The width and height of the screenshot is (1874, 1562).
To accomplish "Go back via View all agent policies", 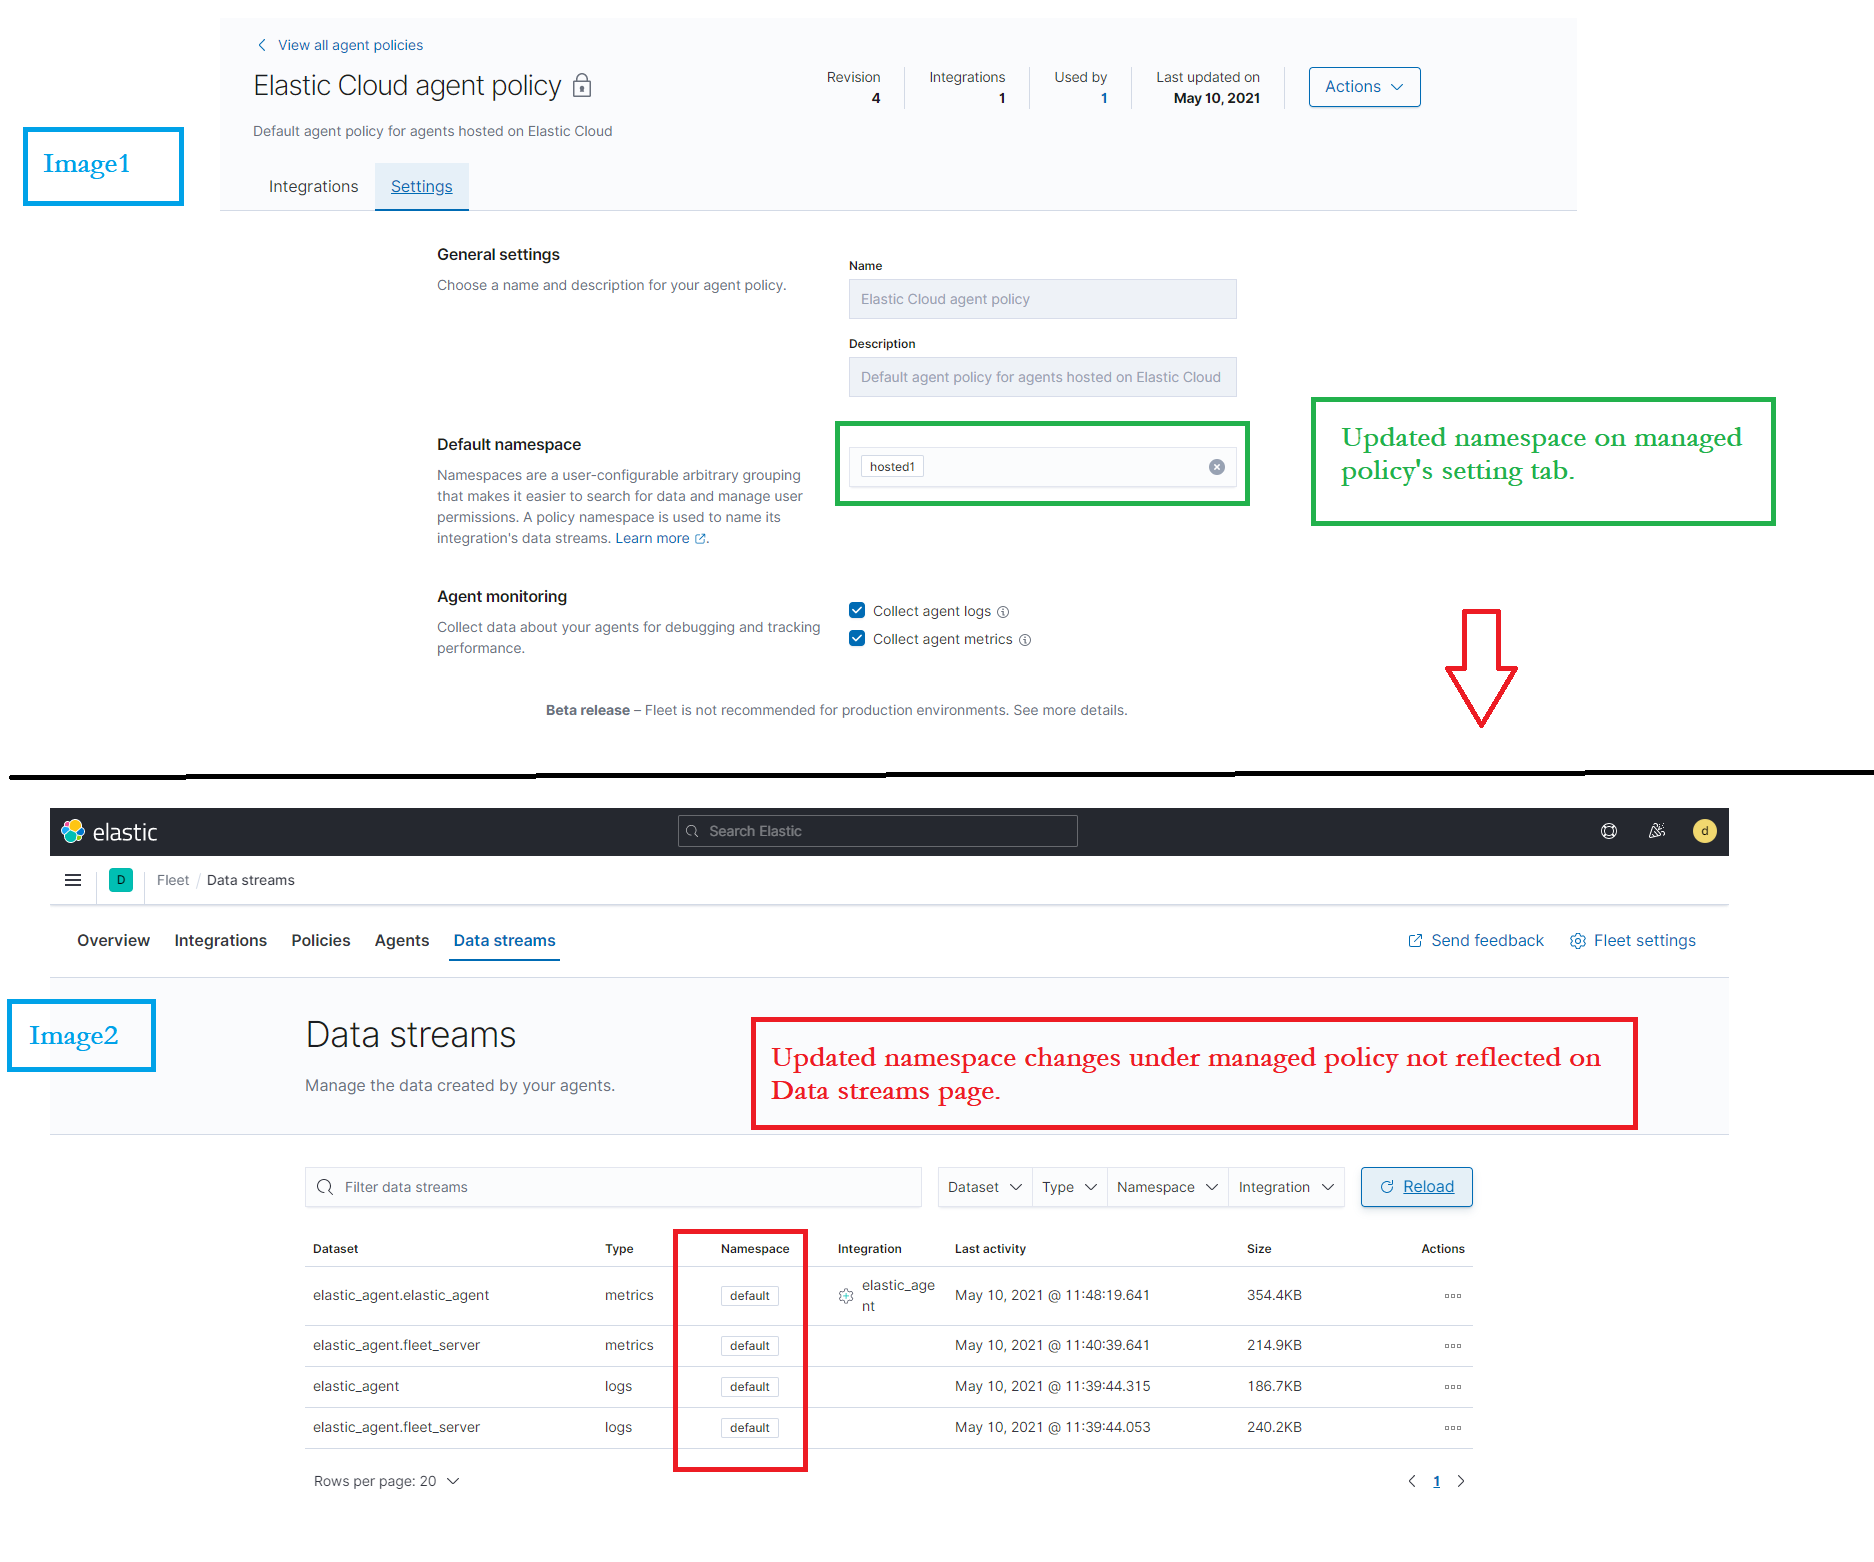I will tap(340, 45).
